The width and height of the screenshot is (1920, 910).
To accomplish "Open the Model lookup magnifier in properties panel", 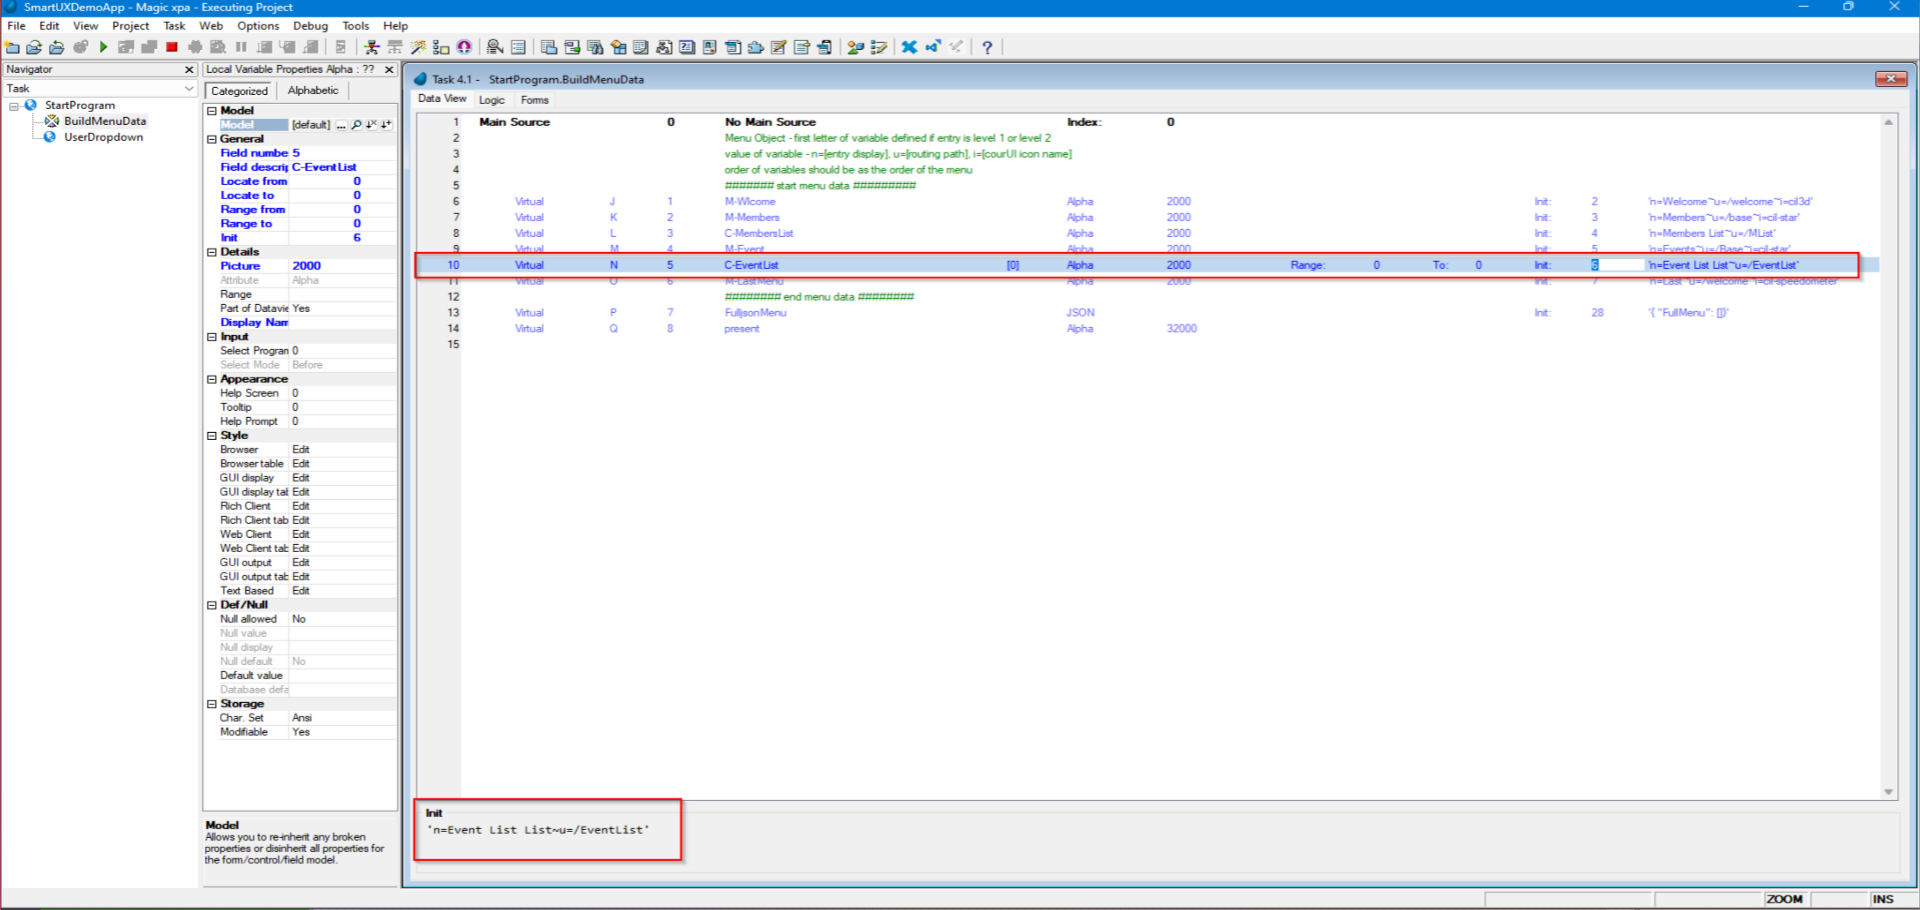I will (x=357, y=124).
